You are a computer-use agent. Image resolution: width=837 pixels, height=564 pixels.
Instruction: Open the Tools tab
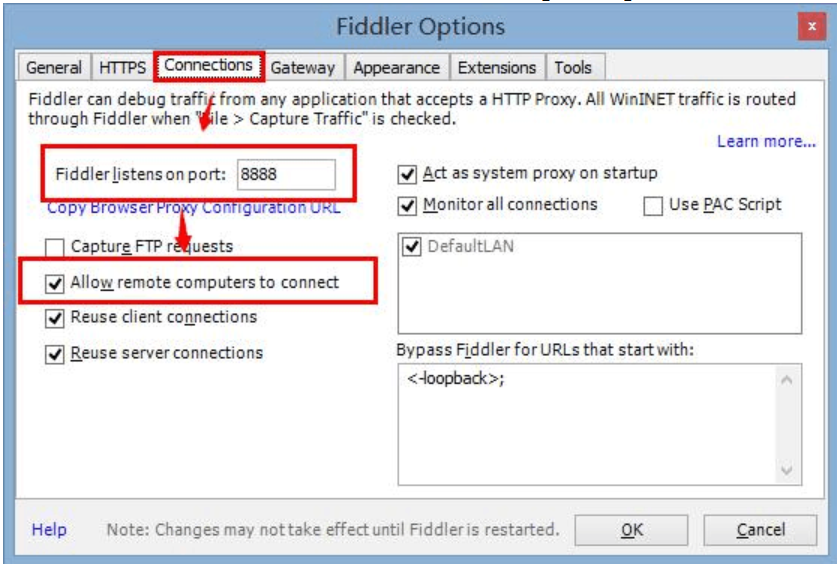click(x=573, y=68)
